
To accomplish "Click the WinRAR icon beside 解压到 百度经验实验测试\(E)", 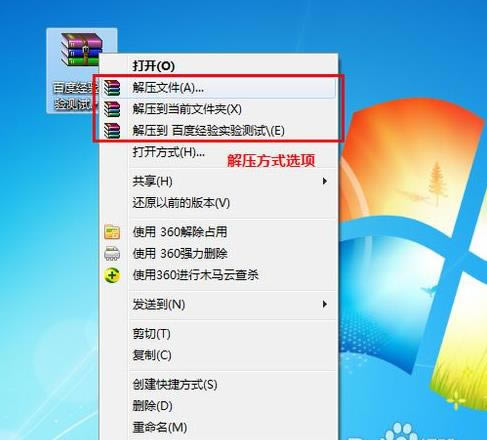I will (x=112, y=130).
